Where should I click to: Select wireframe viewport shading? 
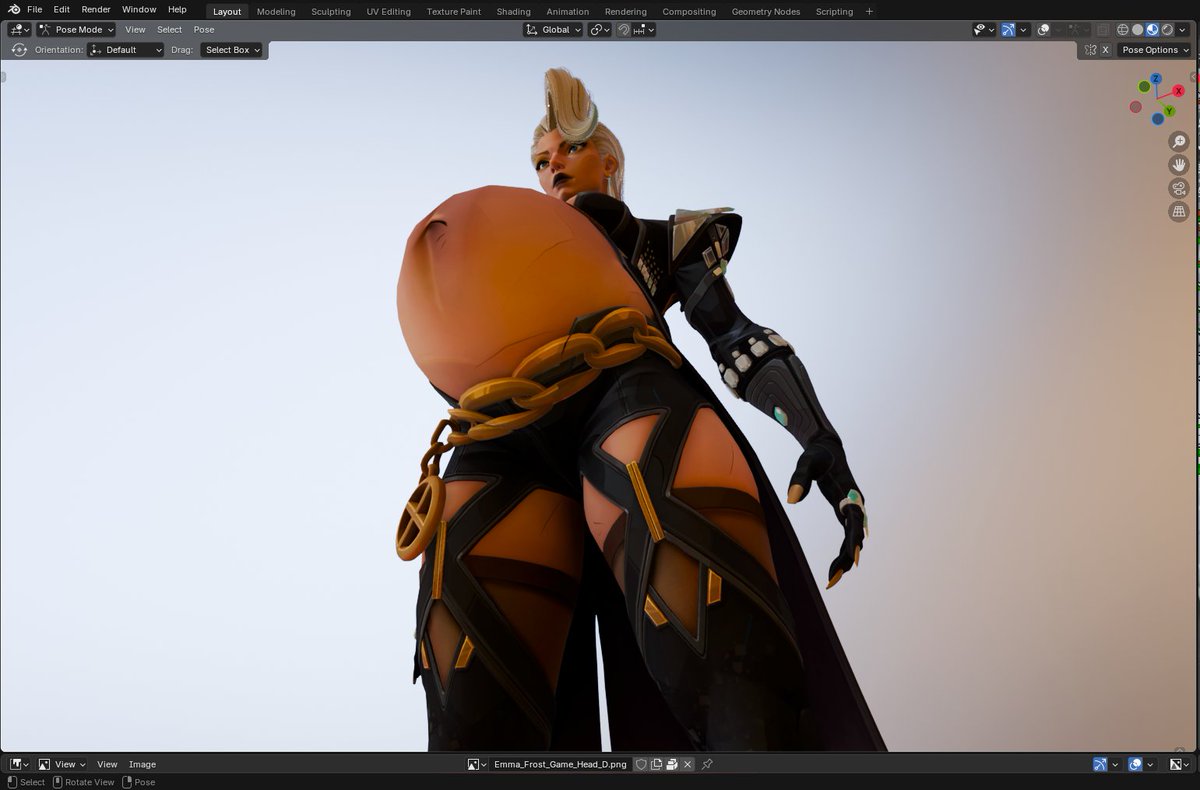point(1123,30)
